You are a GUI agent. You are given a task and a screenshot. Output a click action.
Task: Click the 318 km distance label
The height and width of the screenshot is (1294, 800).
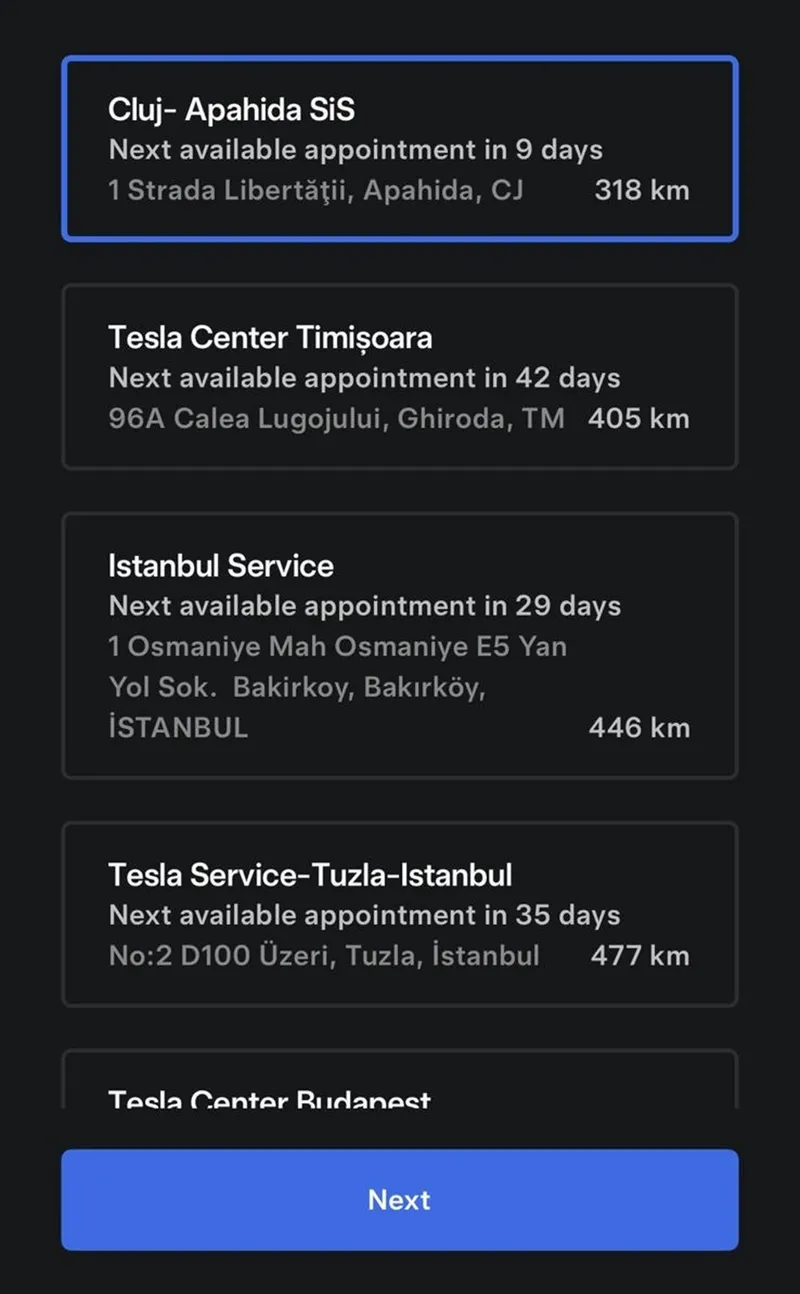(641, 190)
